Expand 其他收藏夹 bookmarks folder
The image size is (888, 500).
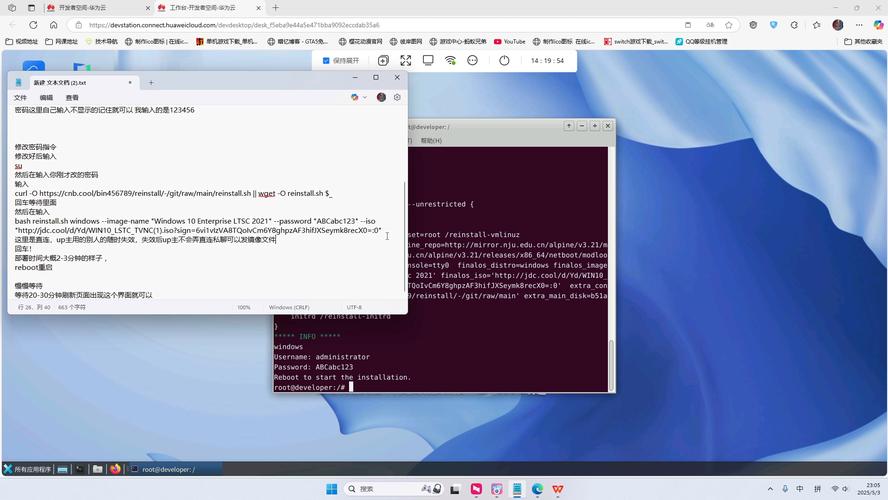[862, 42]
